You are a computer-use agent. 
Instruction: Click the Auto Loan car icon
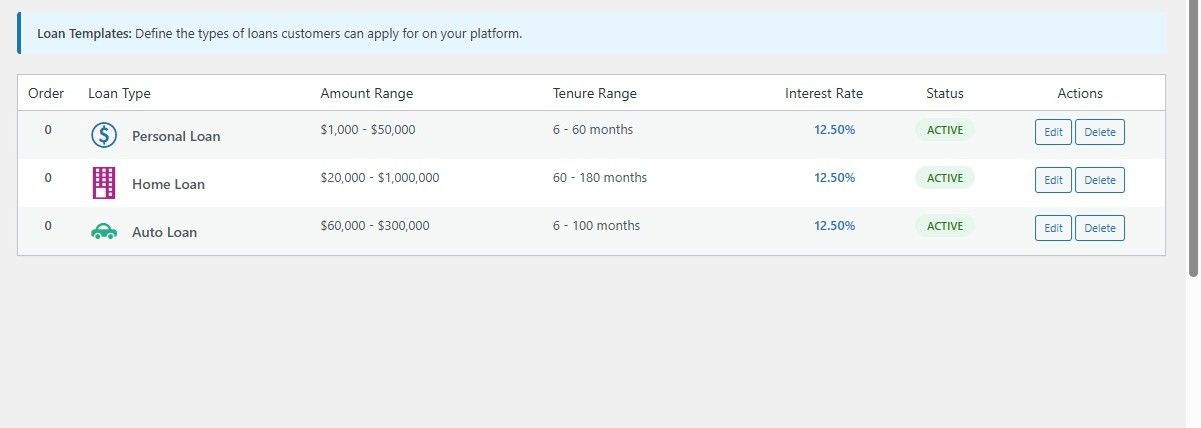(104, 232)
